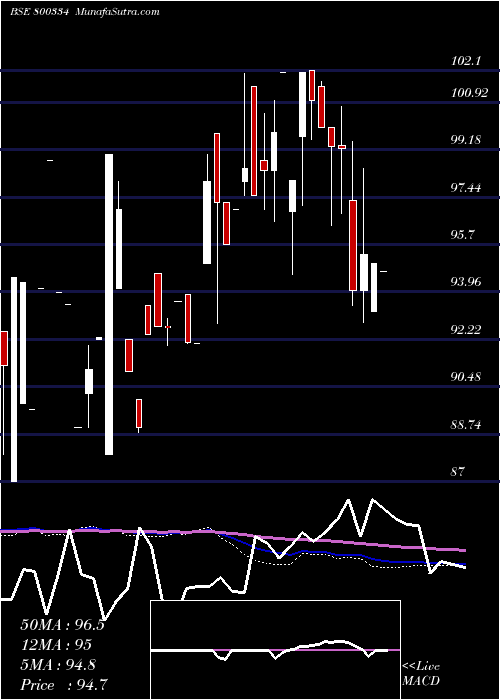Click the 5MA : 94.8 readout

(x=58, y=665)
